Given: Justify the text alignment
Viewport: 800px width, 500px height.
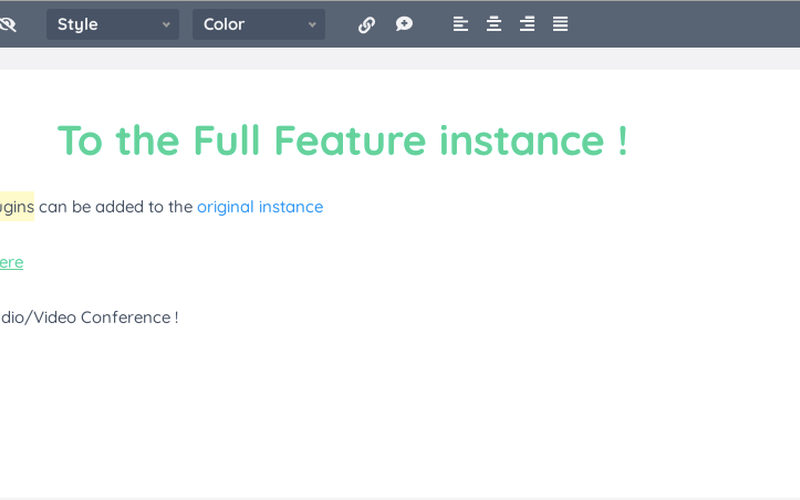Looking at the screenshot, I should [x=560, y=24].
